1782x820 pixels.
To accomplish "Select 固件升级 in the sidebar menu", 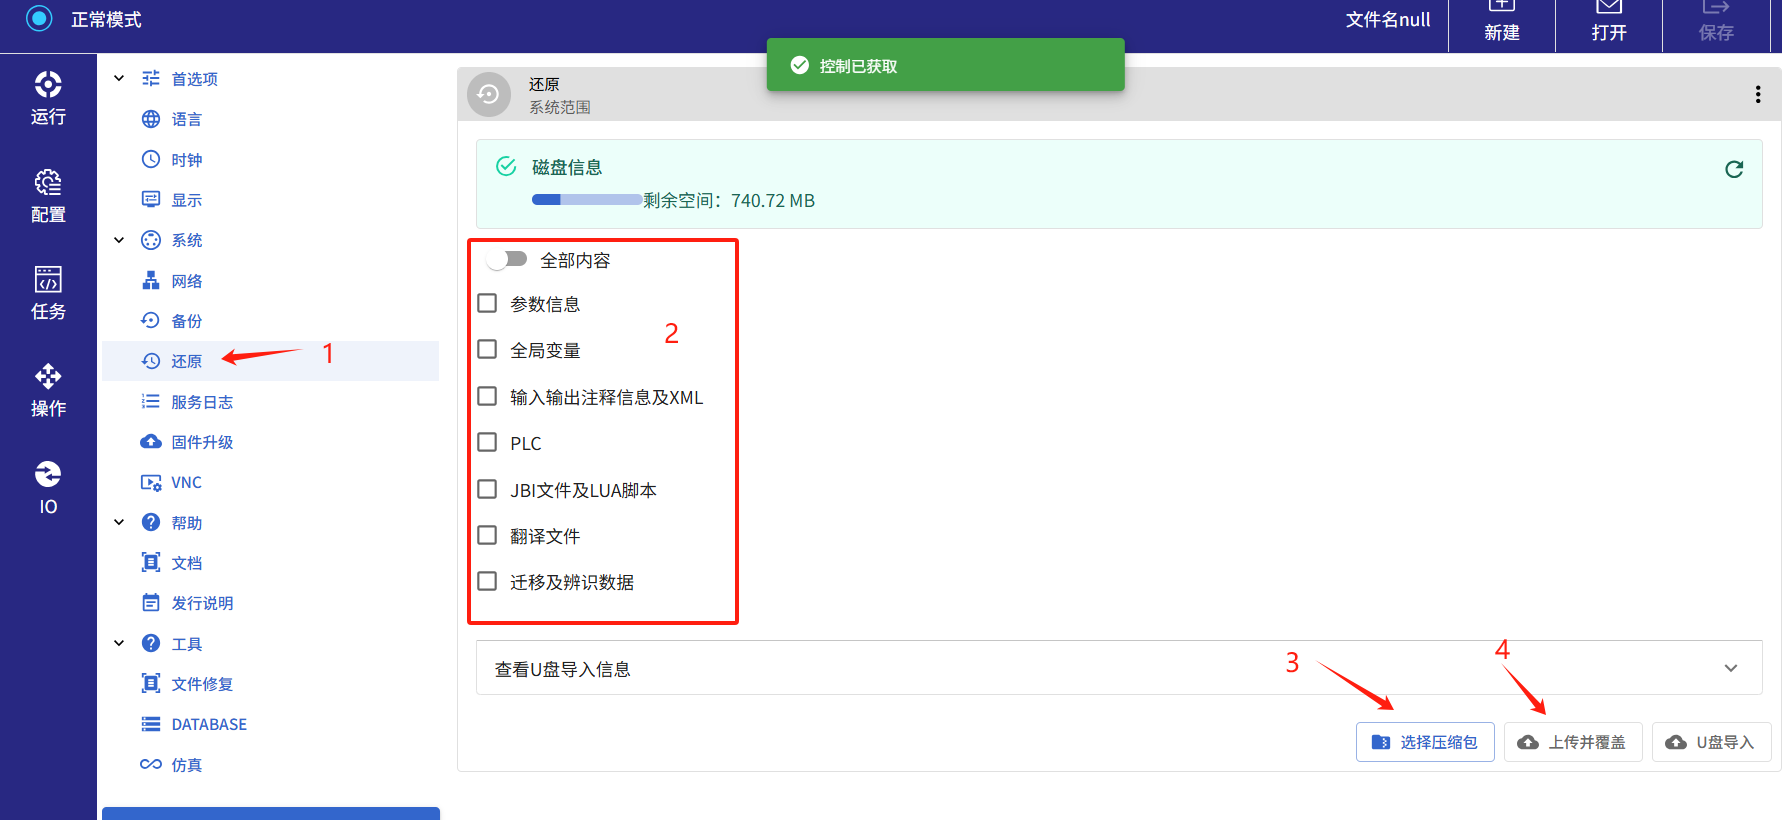I will [x=201, y=442].
